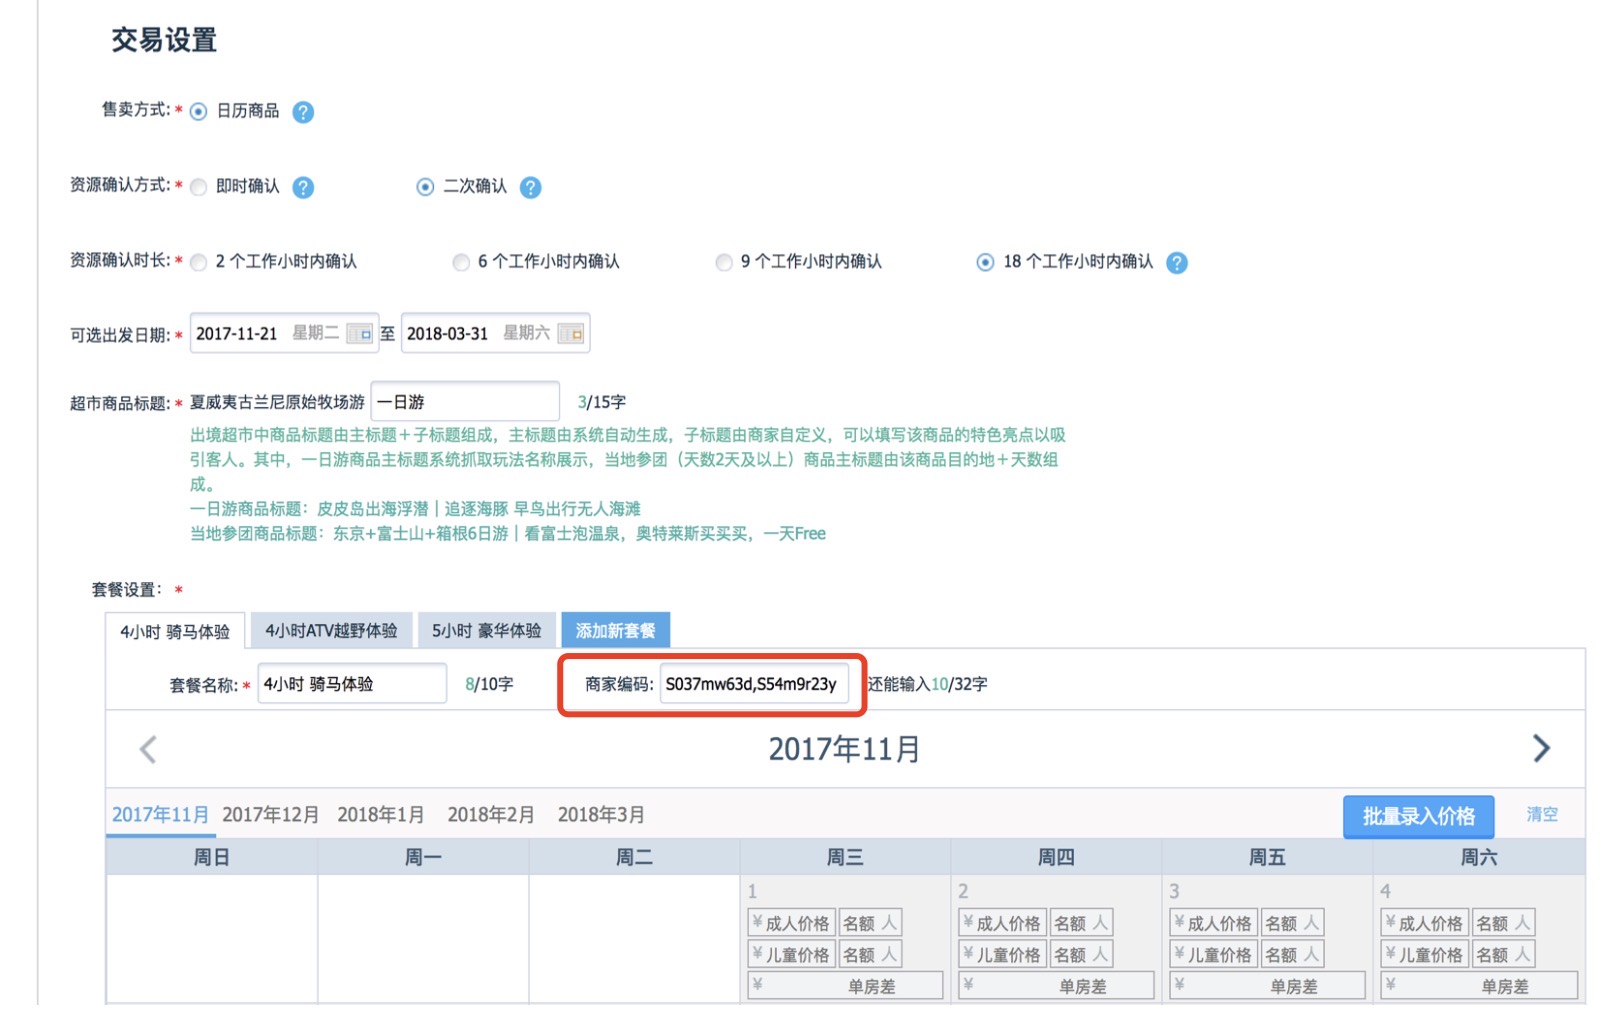
Task: Click help icon after 18个工作小时内确认
Action: (x=1177, y=263)
